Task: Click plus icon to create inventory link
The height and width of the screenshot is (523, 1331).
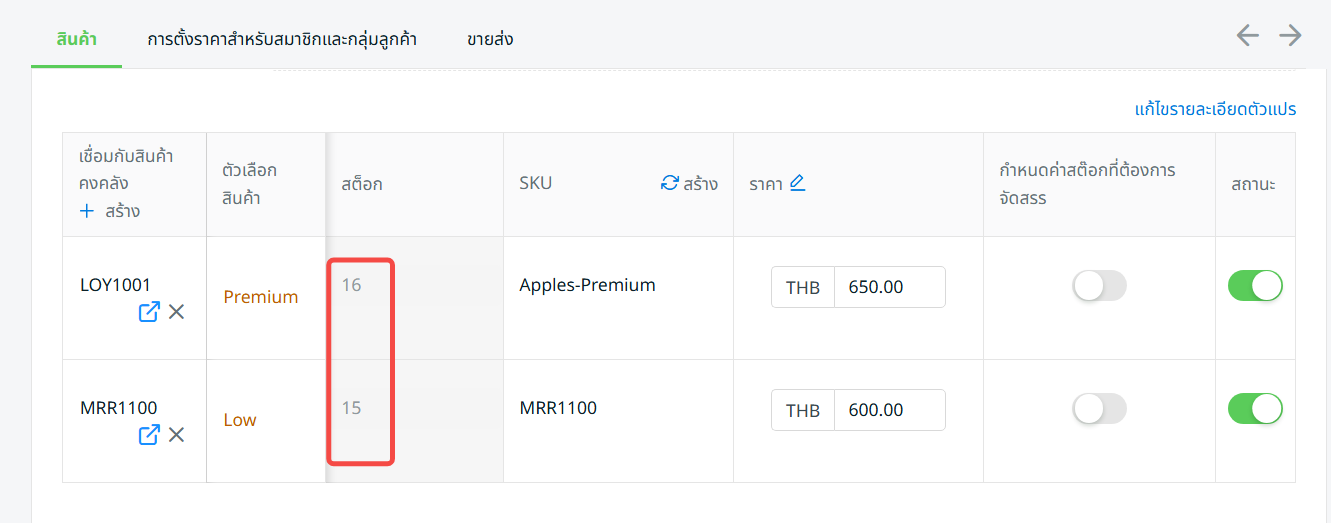Action: tap(87, 211)
